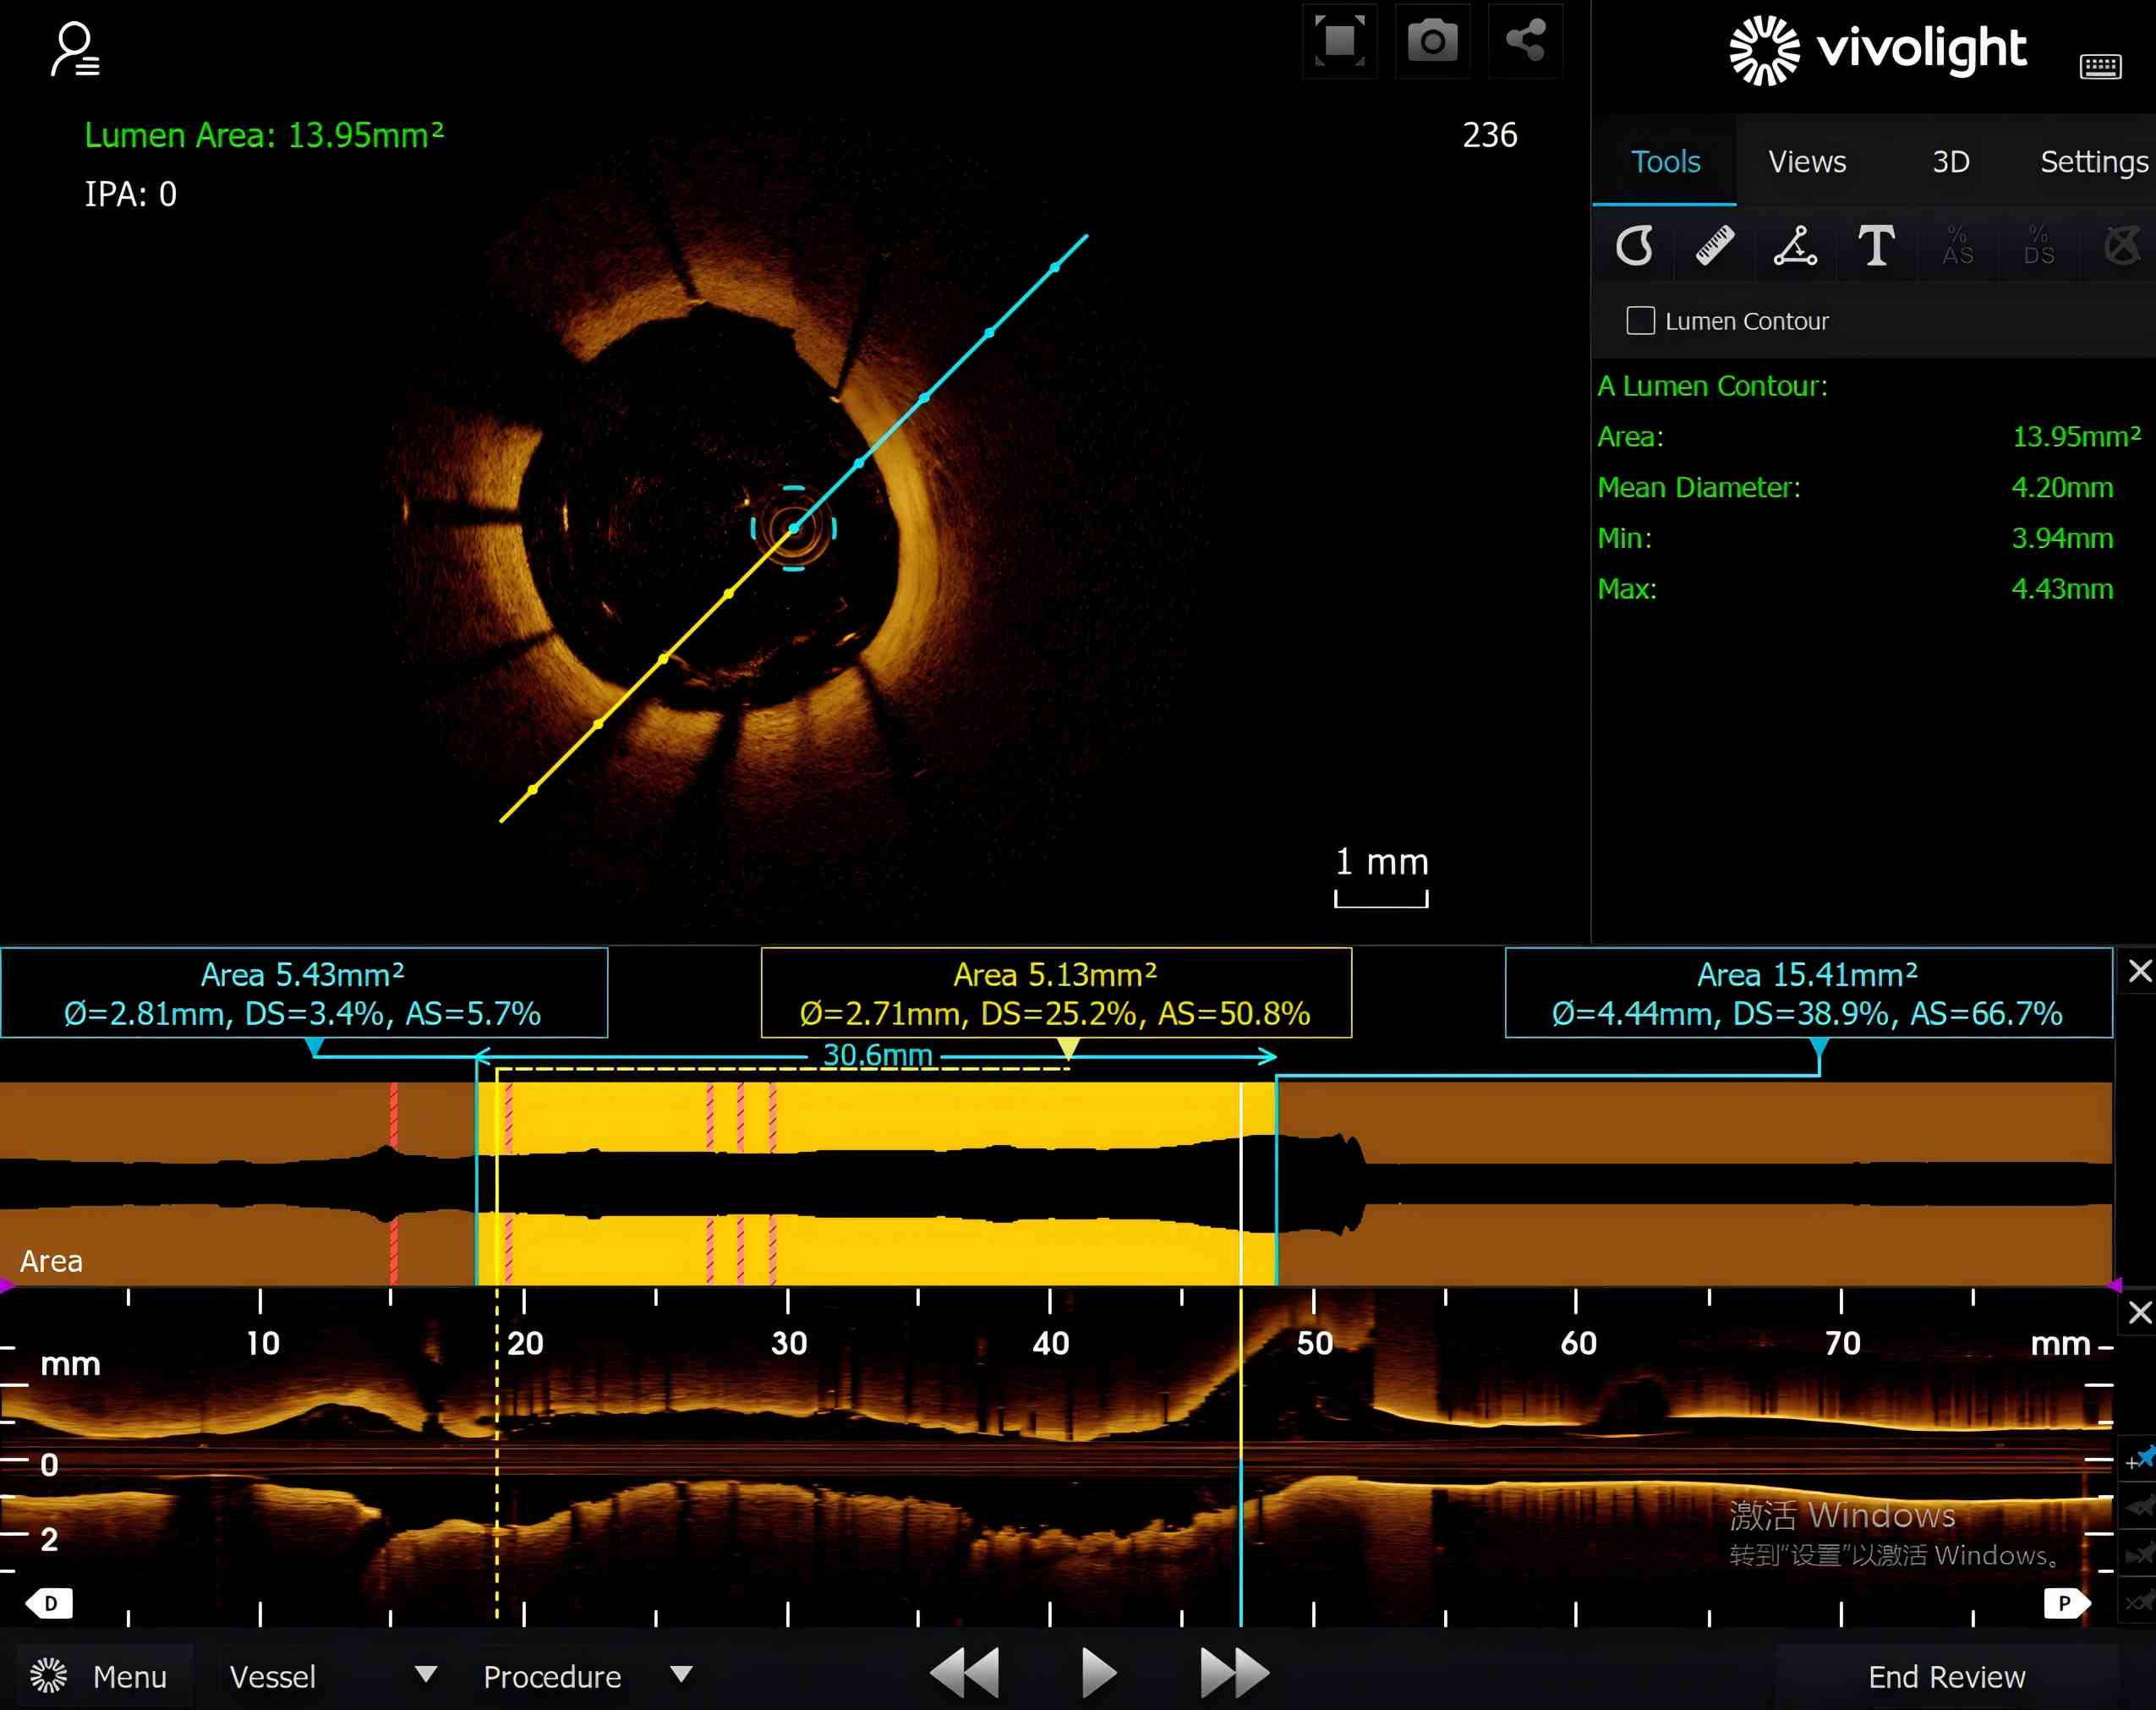Viewport: 2156px width, 1710px height.
Task: Click the camera snapshot icon
Action: pyautogui.click(x=1432, y=42)
